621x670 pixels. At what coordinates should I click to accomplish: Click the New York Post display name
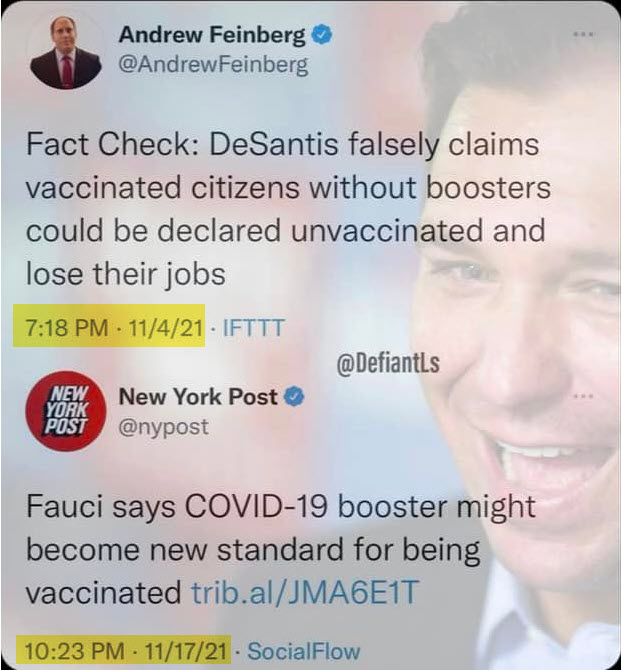(198, 396)
